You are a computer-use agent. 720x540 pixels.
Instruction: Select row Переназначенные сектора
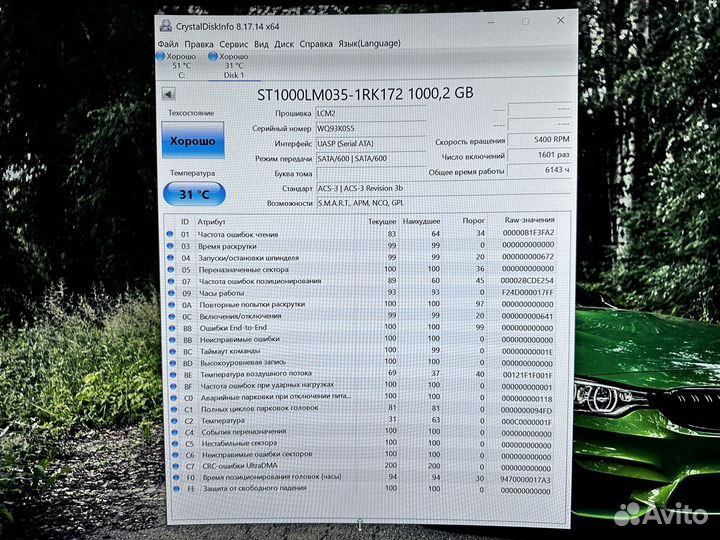coord(361,269)
